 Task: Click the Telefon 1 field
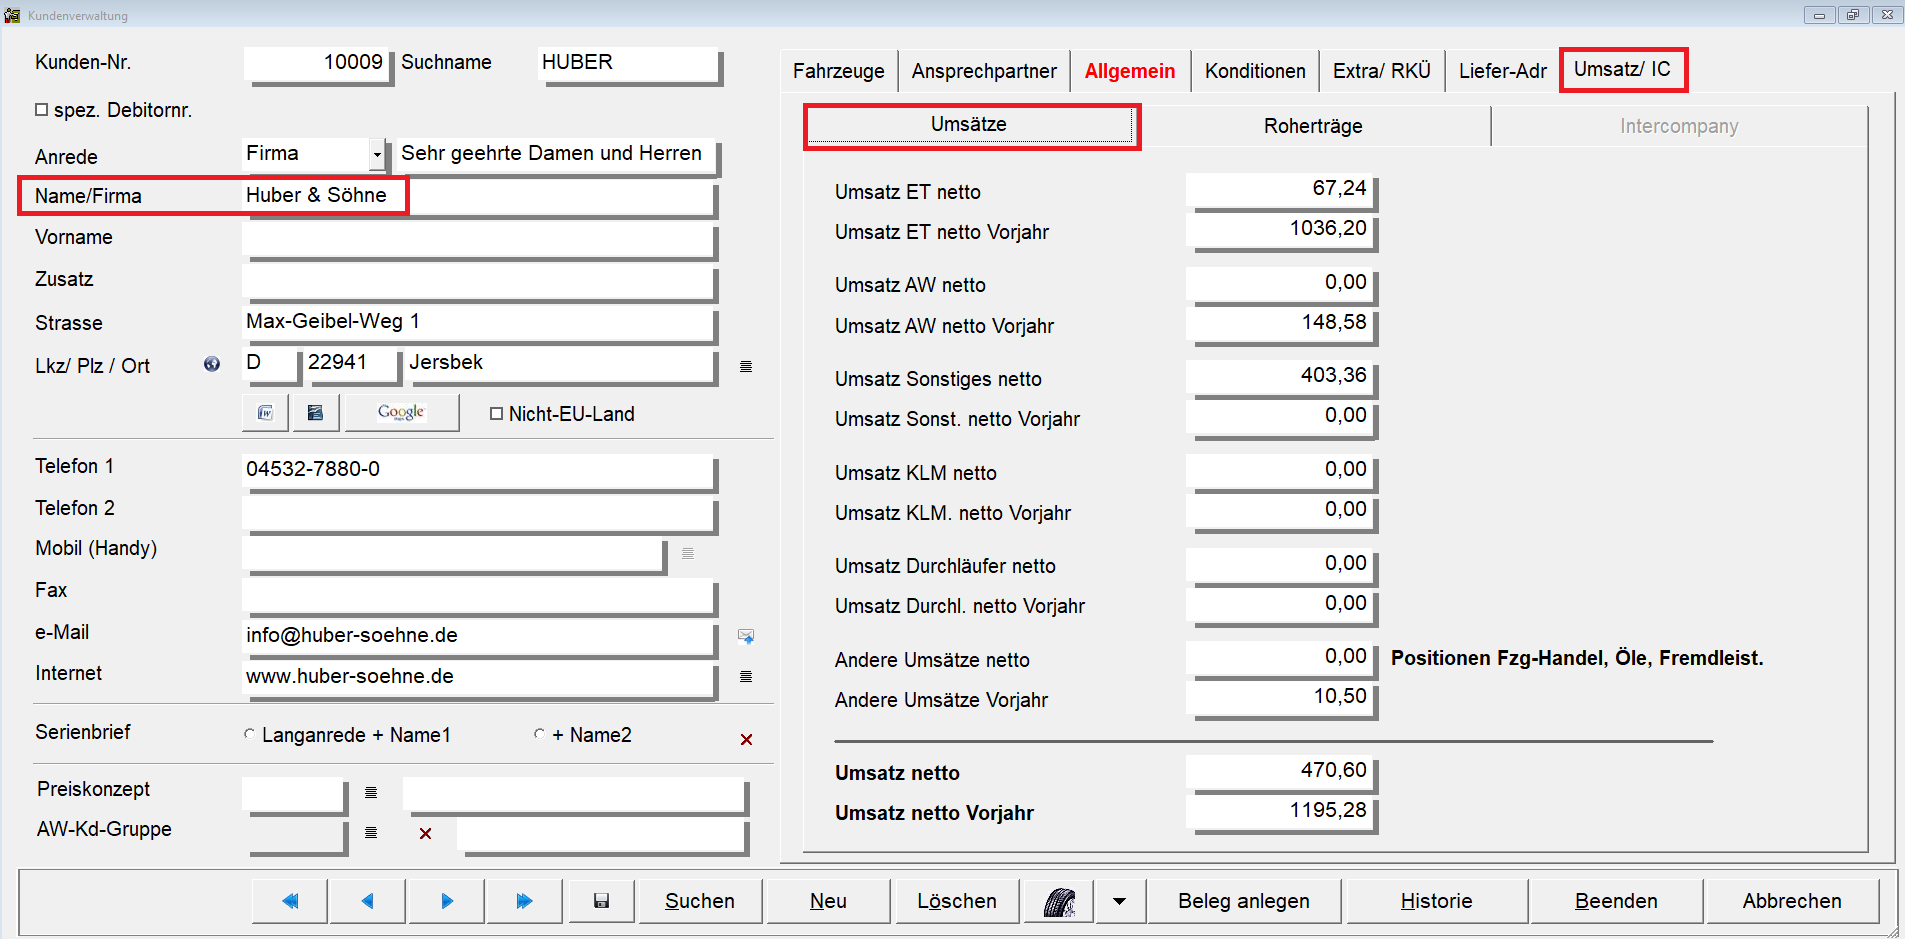(478, 470)
